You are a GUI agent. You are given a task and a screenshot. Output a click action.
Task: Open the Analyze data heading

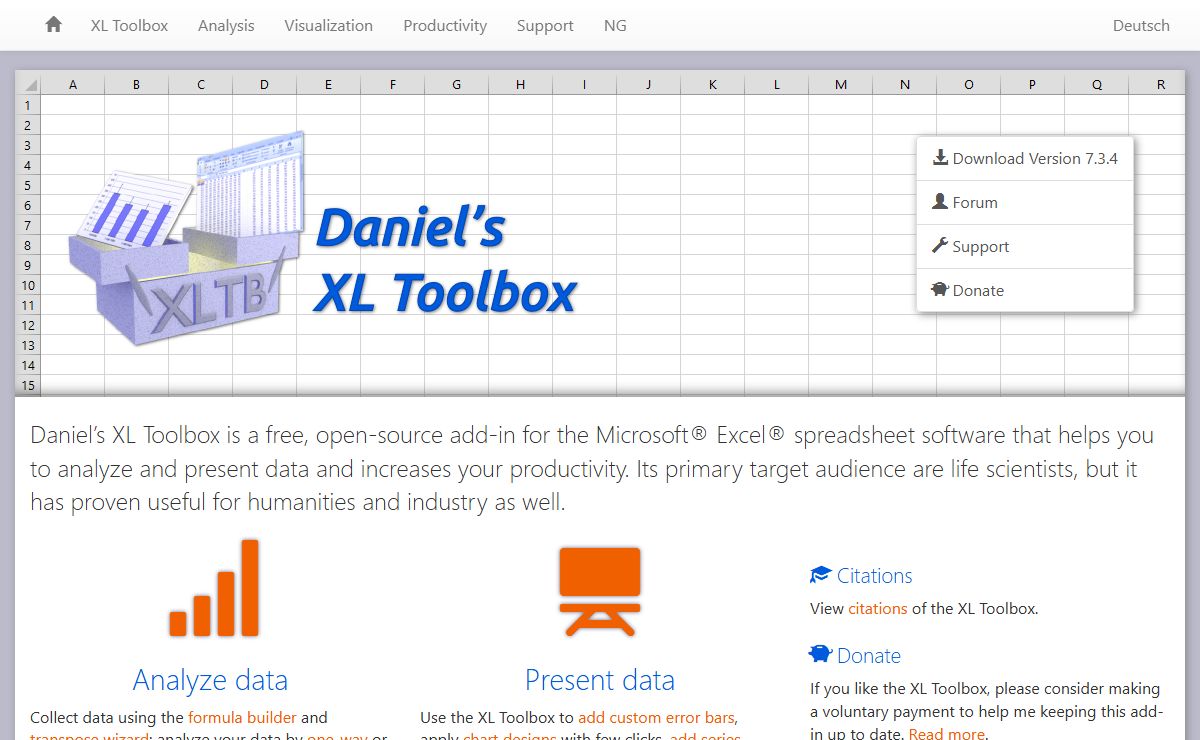tap(210, 680)
